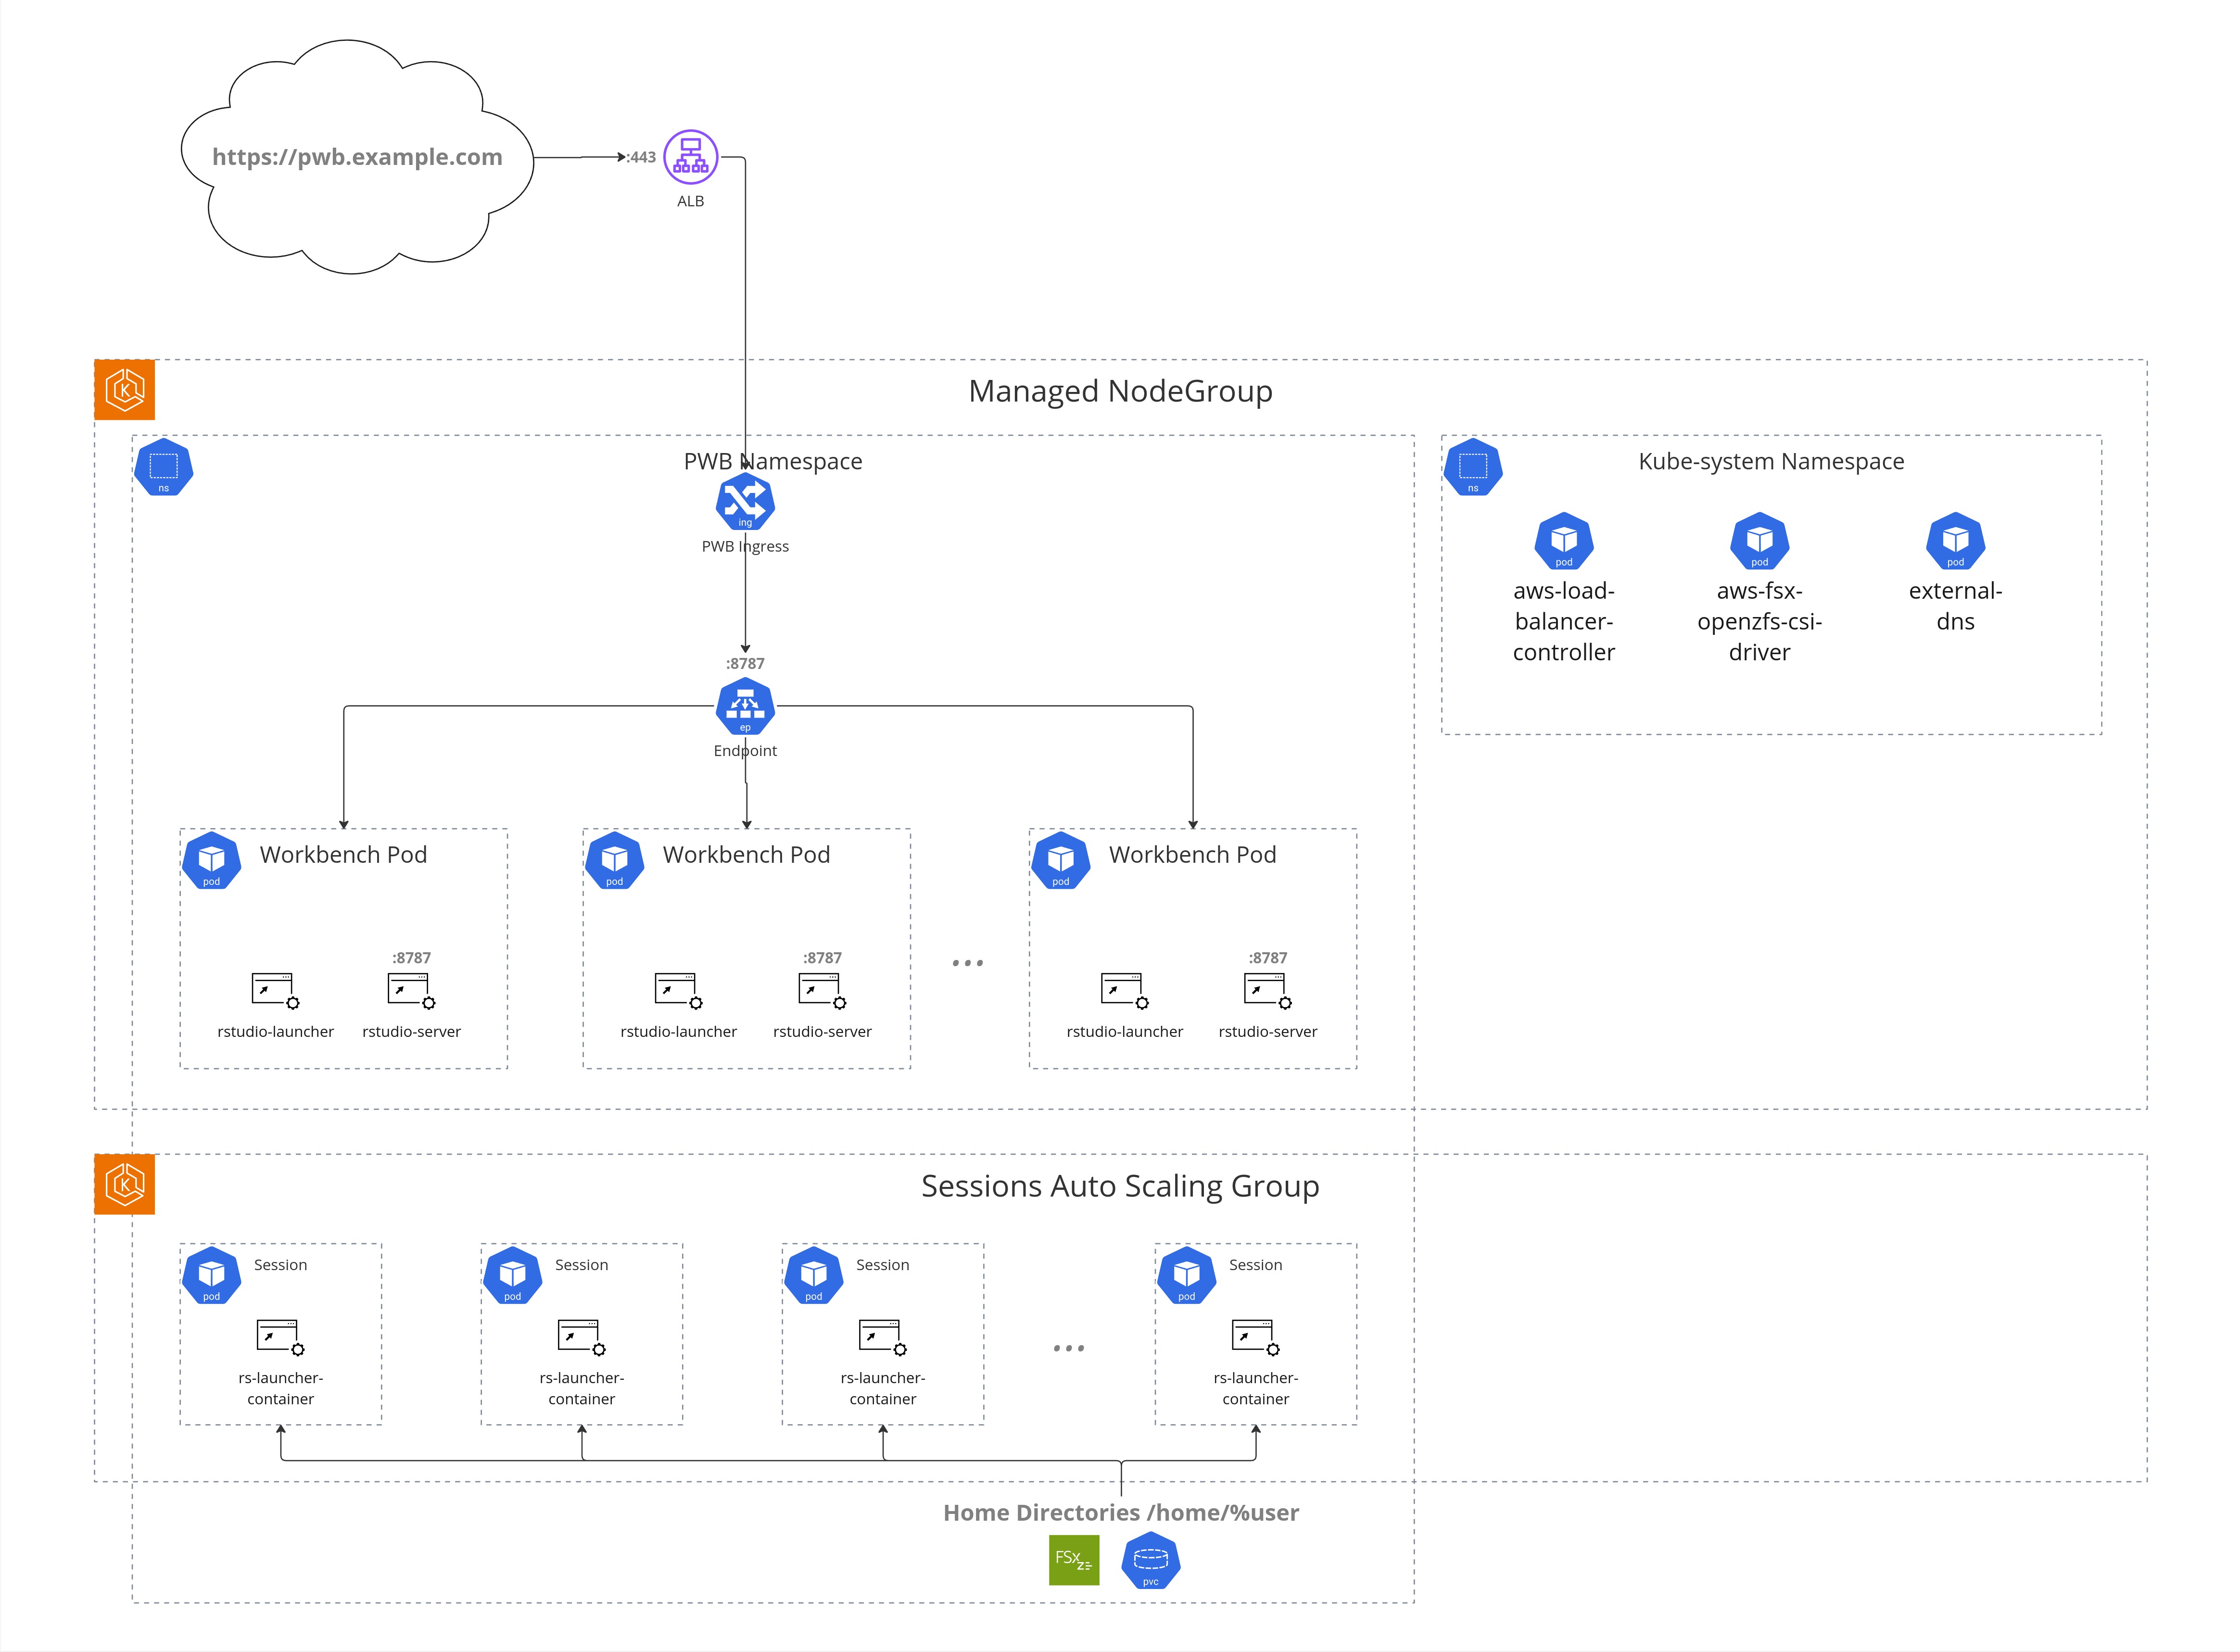Click the Sessions Auto Scaling Group EKS icon
Viewport: 2240px width, 1652px height.
coord(125,1185)
